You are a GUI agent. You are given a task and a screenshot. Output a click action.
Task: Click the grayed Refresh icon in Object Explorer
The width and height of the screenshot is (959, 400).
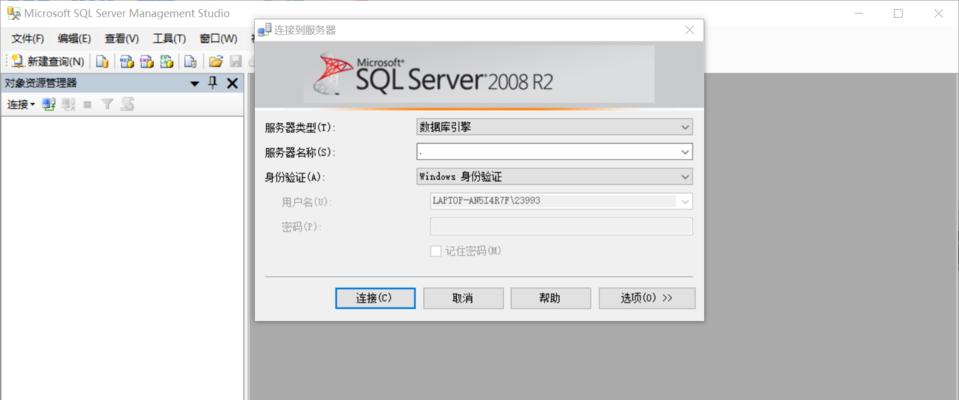[x=127, y=105]
